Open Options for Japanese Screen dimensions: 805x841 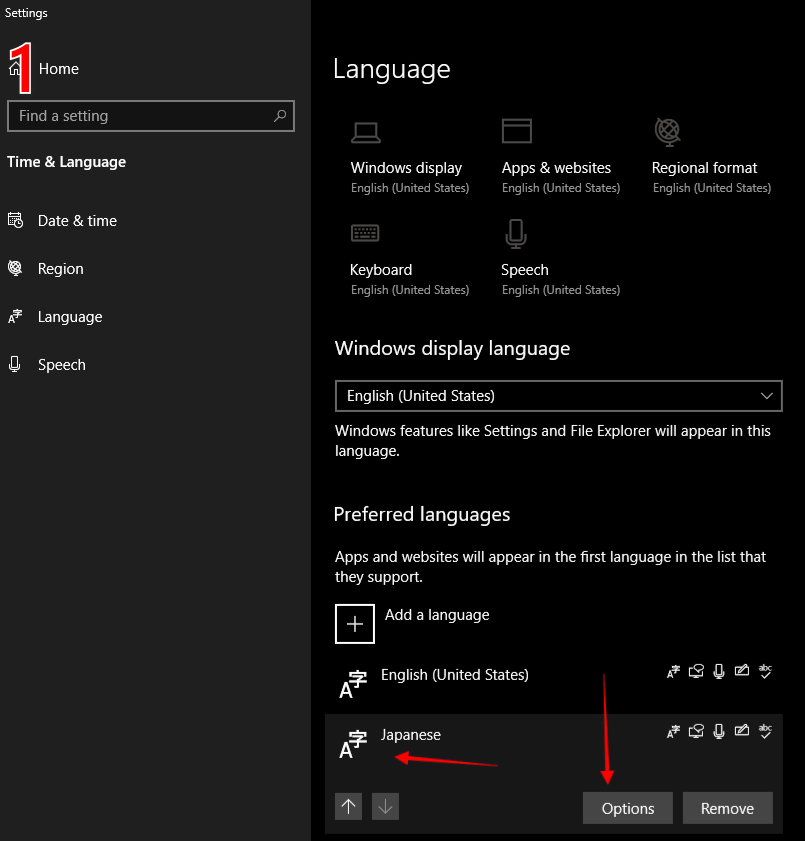coord(628,808)
